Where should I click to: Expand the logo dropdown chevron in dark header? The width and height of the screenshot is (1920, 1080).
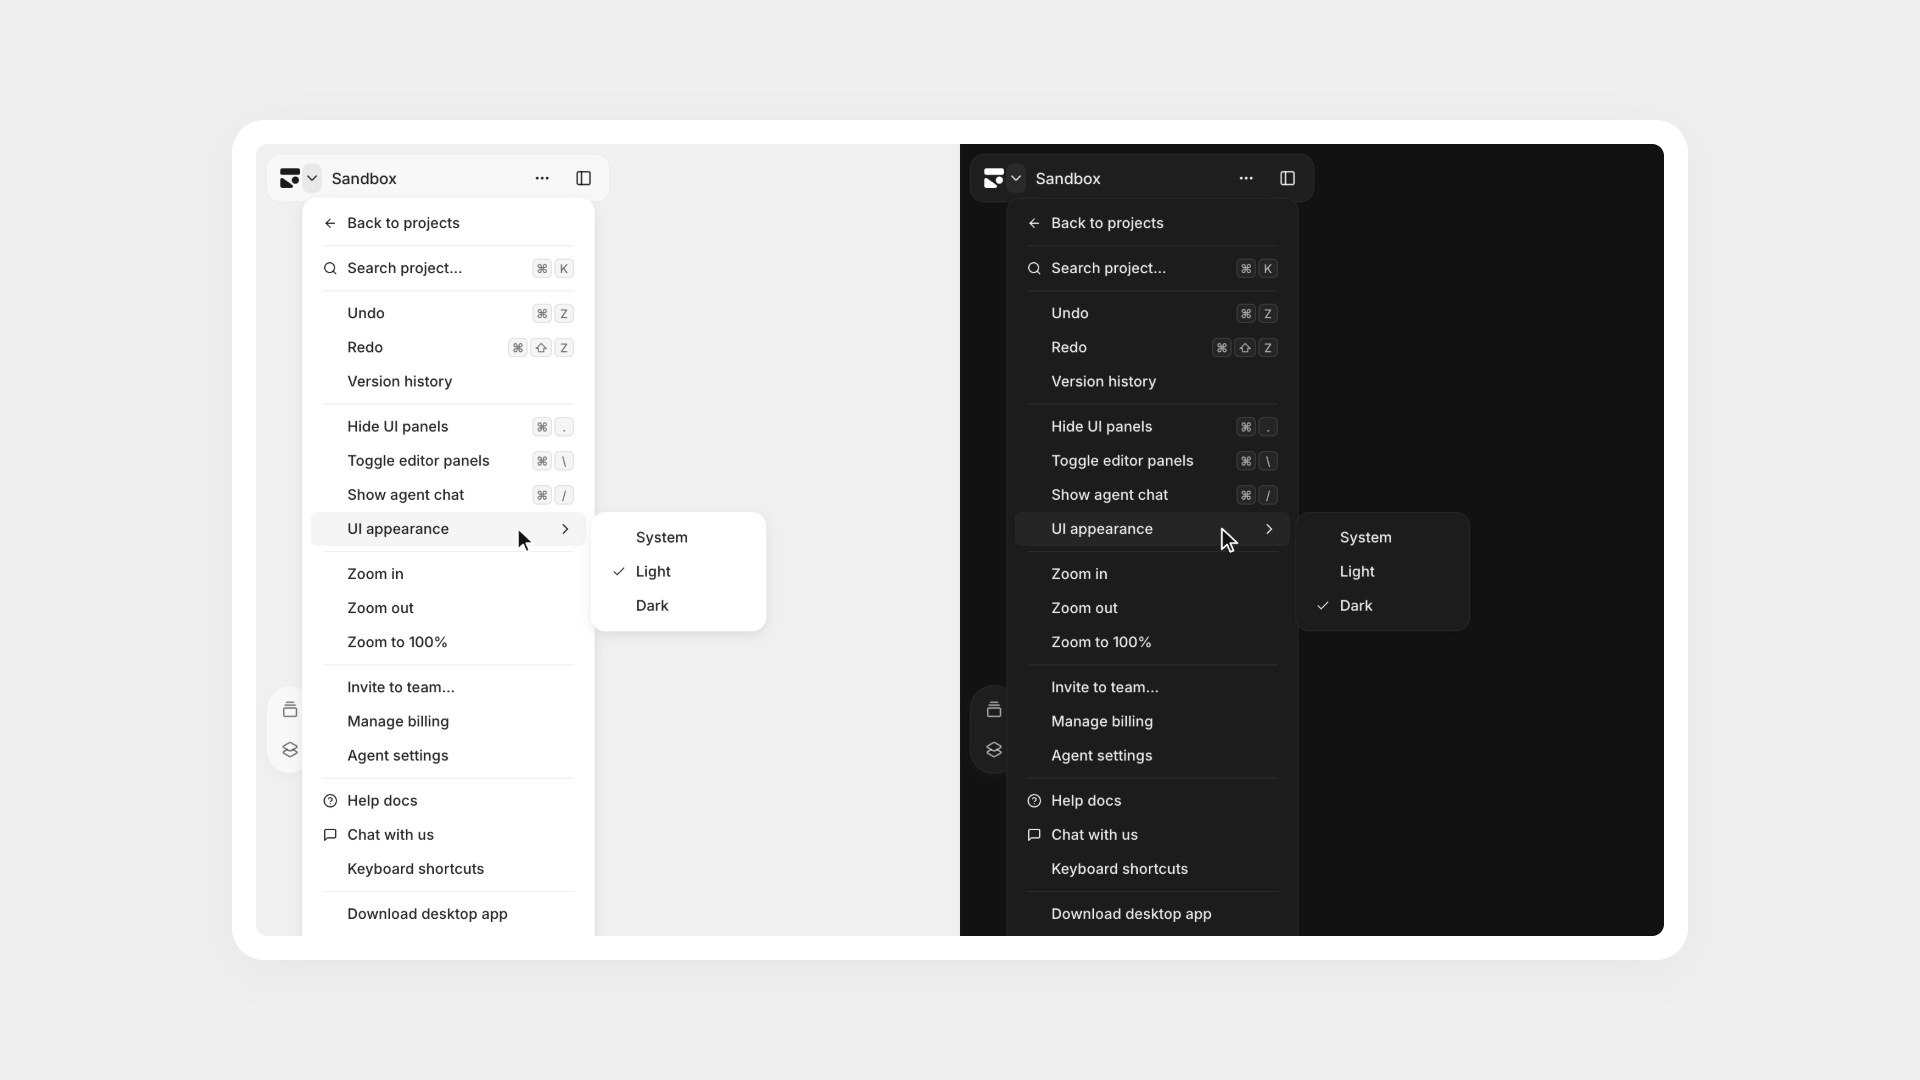point(1016,178)
